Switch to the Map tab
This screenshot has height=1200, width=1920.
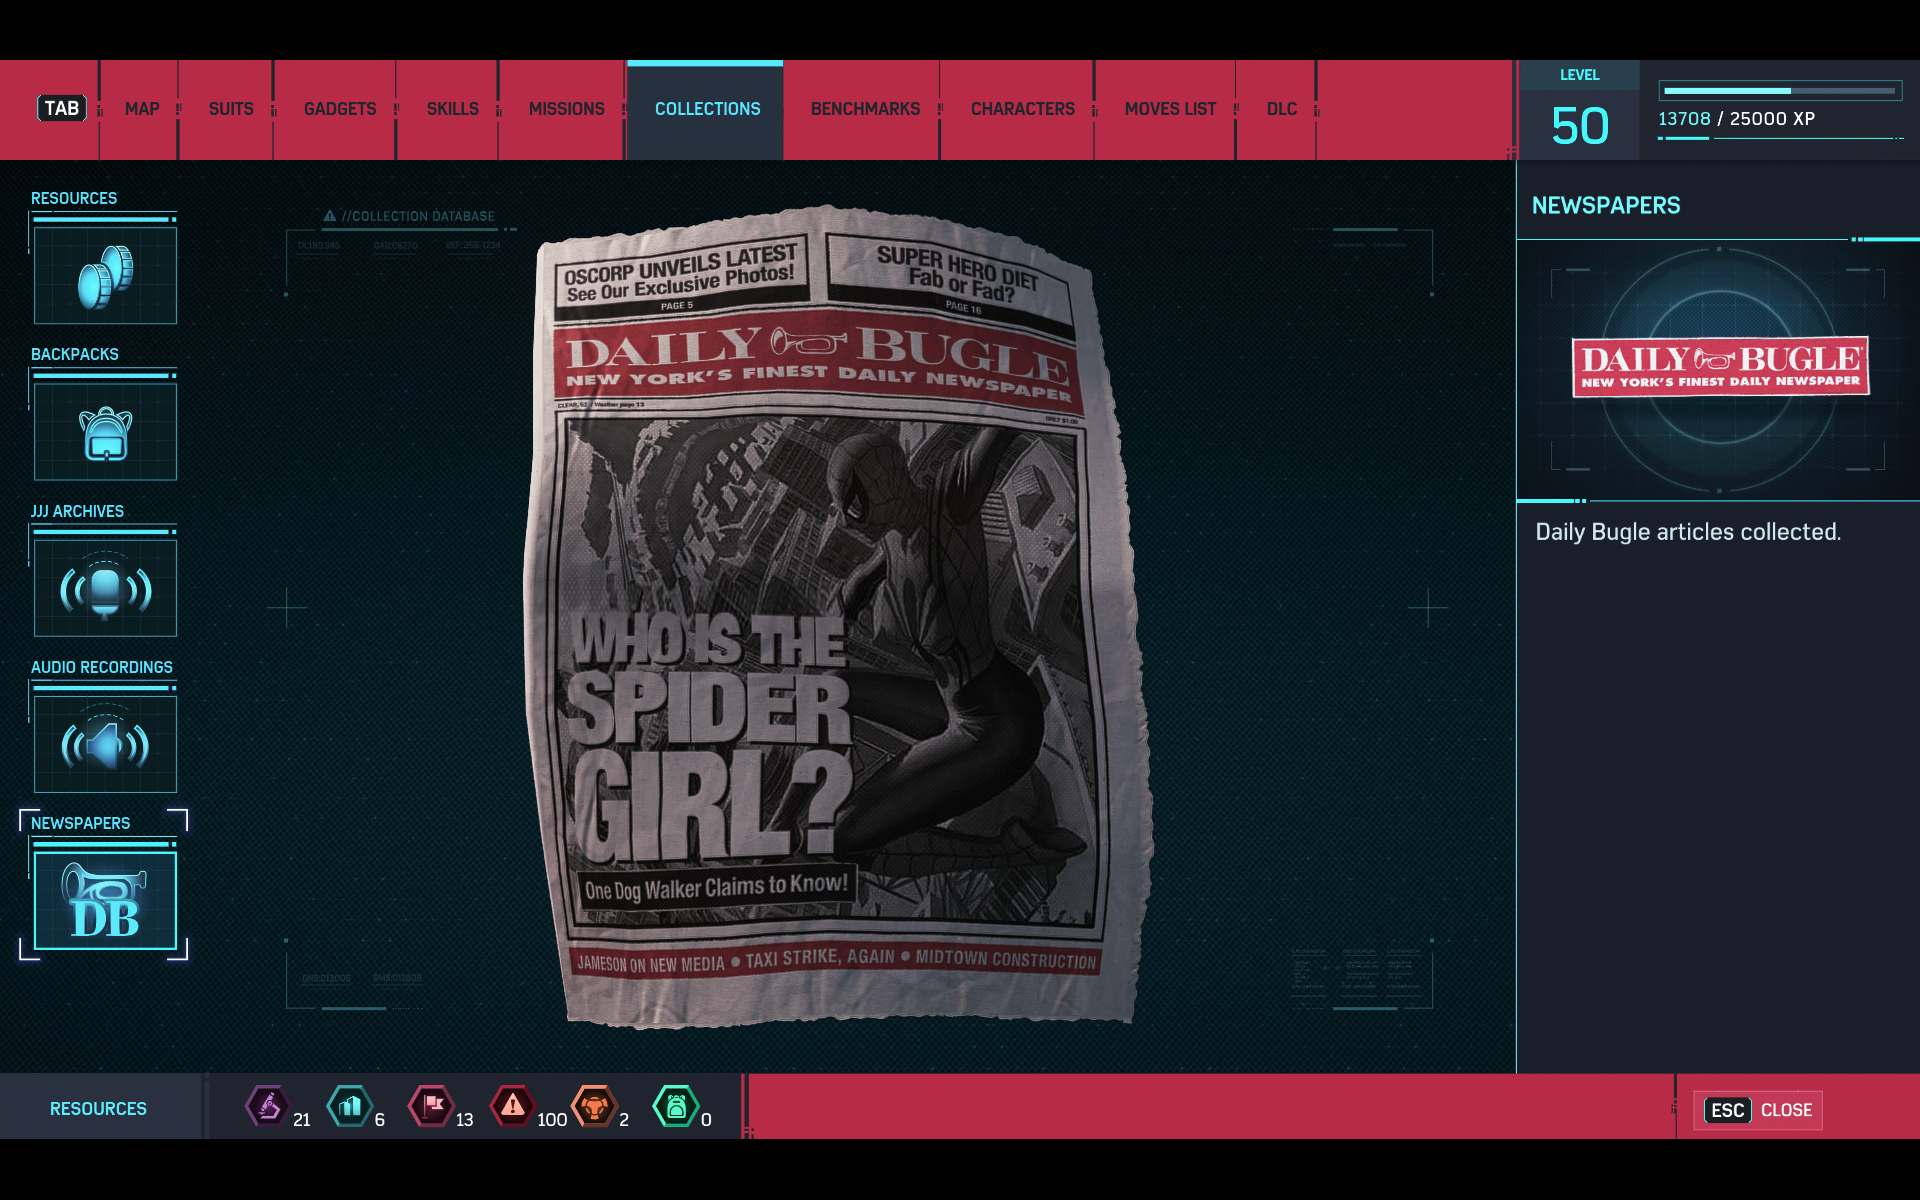(x=142, y=109)
